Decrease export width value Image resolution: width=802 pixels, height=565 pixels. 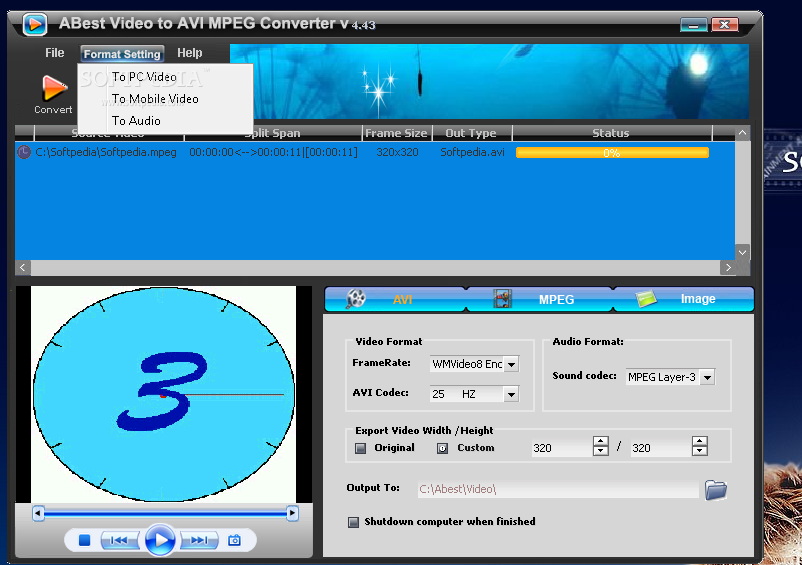click(x=600, y=451)
